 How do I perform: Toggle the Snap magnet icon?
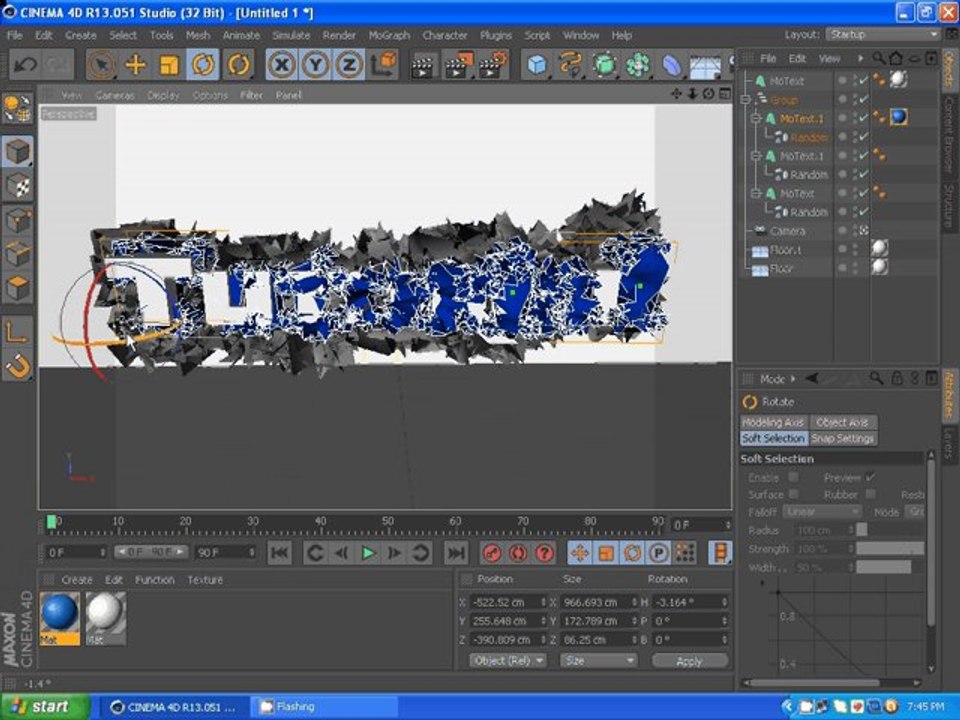tap(17, 367)
